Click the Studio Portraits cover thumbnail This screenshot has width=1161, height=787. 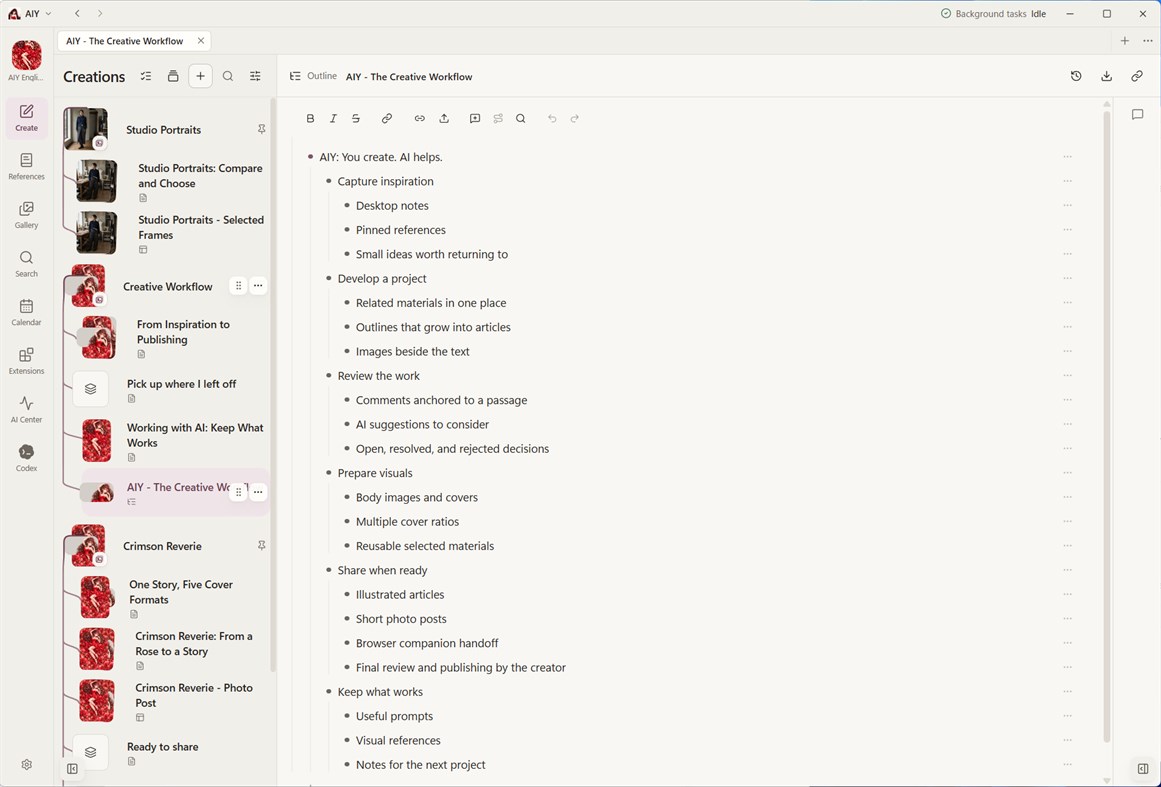click(86, 129)
